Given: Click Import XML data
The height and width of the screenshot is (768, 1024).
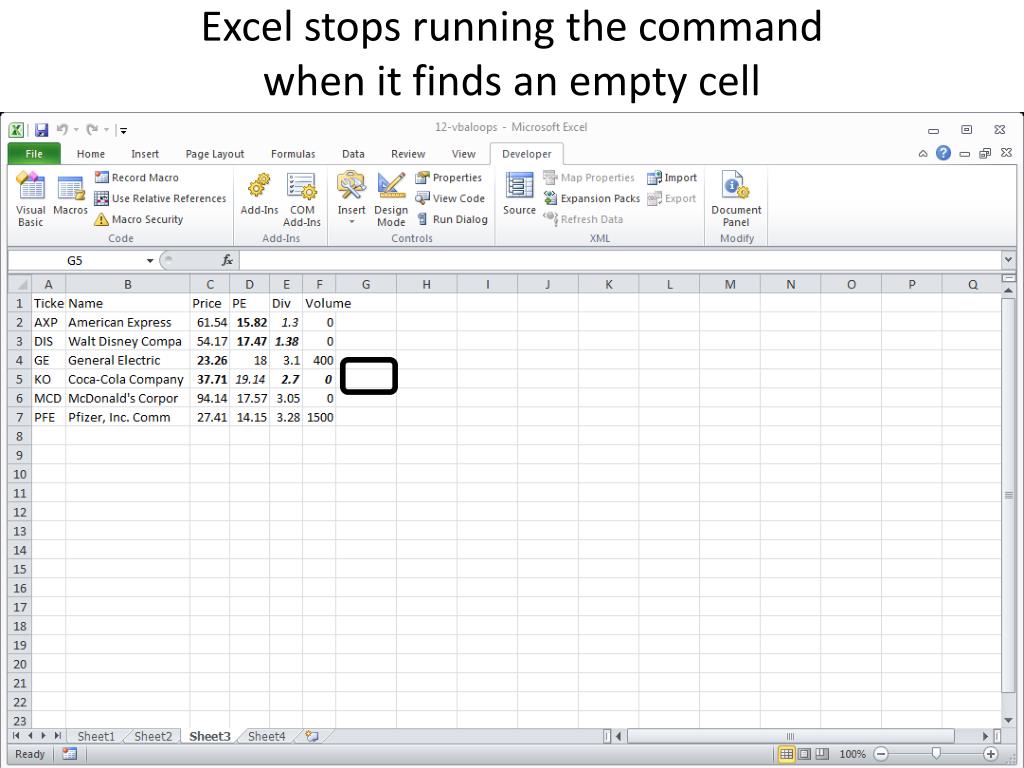Looking at the screenshot, I should (672, 178).
